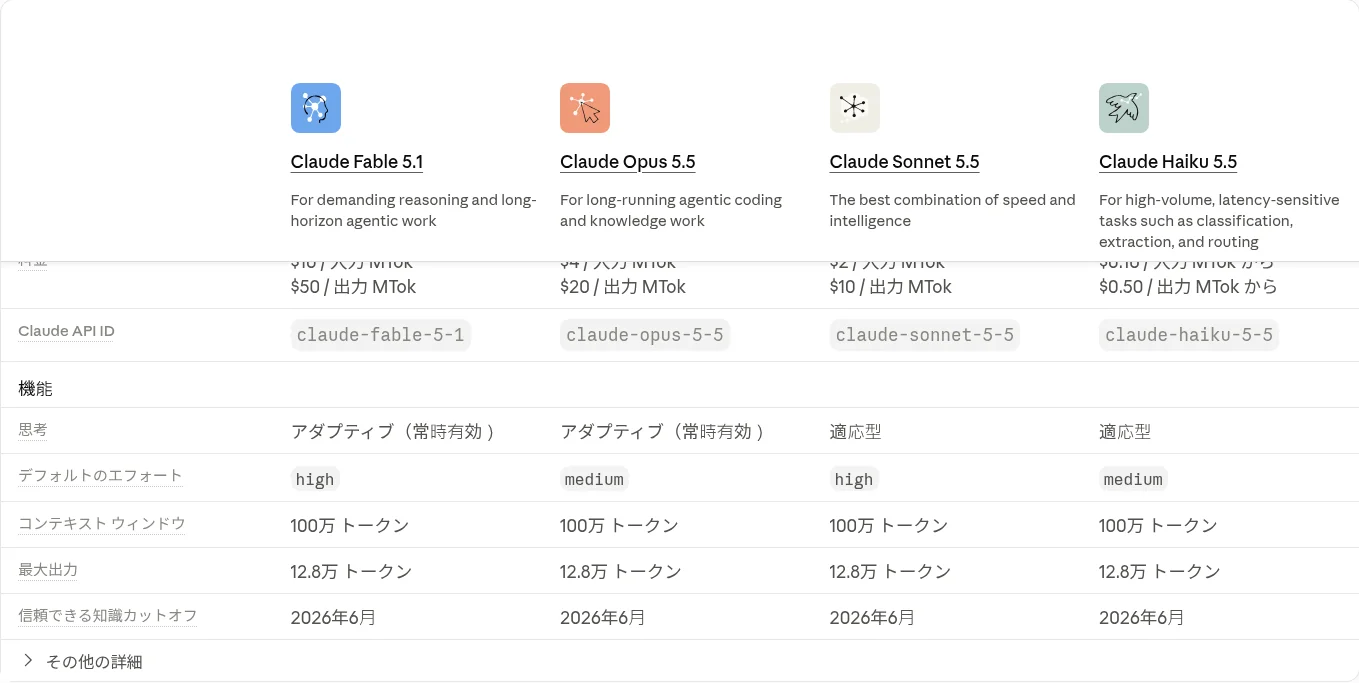
Task: Open the Claude Opus 5.5 link
Action: [628, 162]
